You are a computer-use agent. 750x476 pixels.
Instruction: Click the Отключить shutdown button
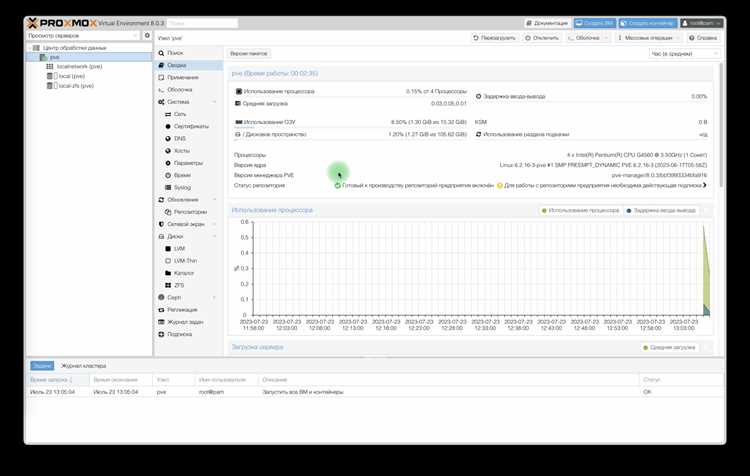point(542,38)
